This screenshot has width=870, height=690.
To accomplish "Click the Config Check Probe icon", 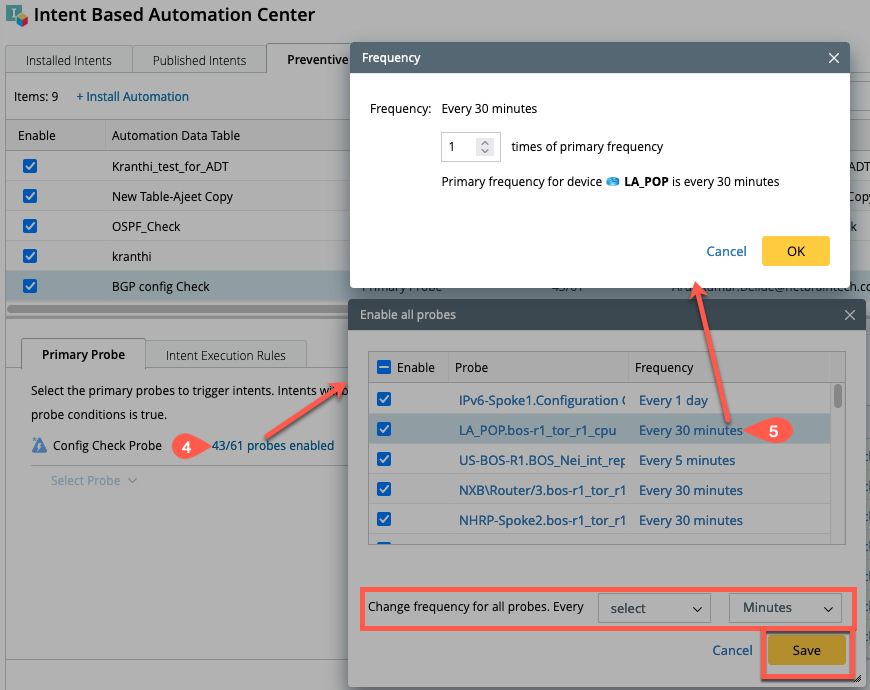I will tap(39, 446).
